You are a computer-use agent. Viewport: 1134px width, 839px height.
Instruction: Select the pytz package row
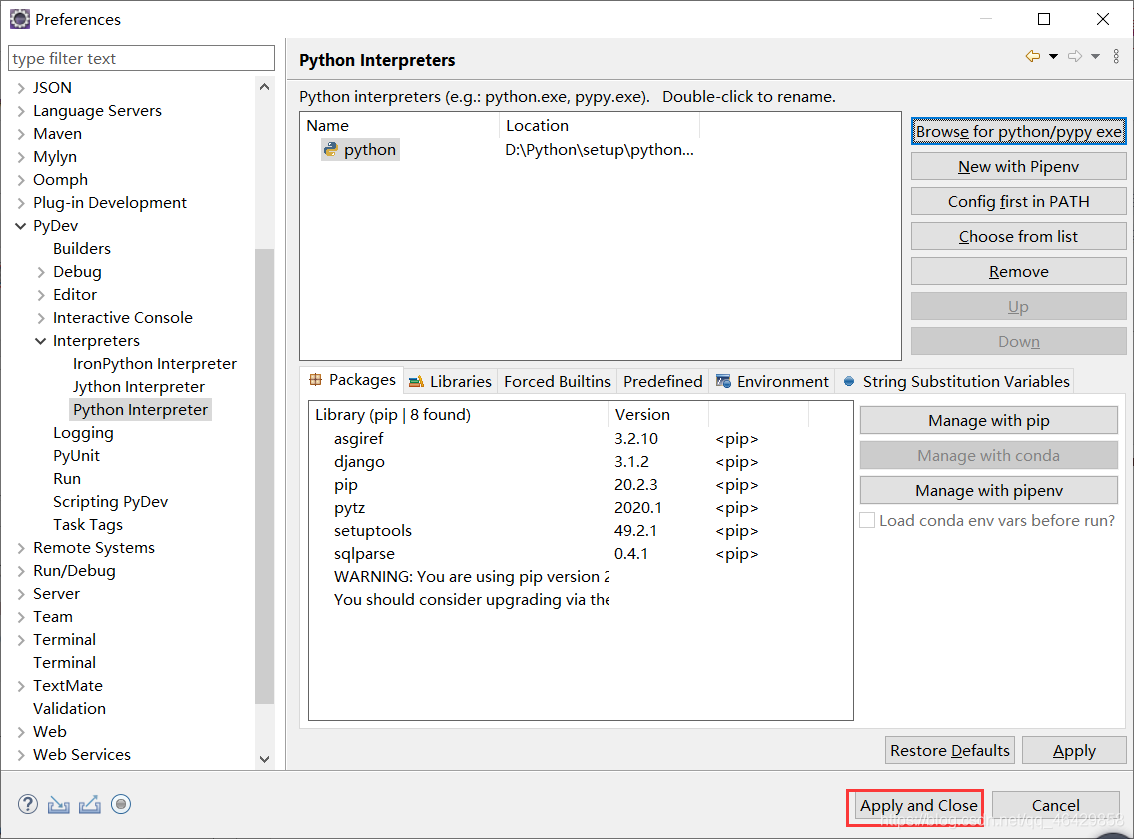tap(580, 508)
